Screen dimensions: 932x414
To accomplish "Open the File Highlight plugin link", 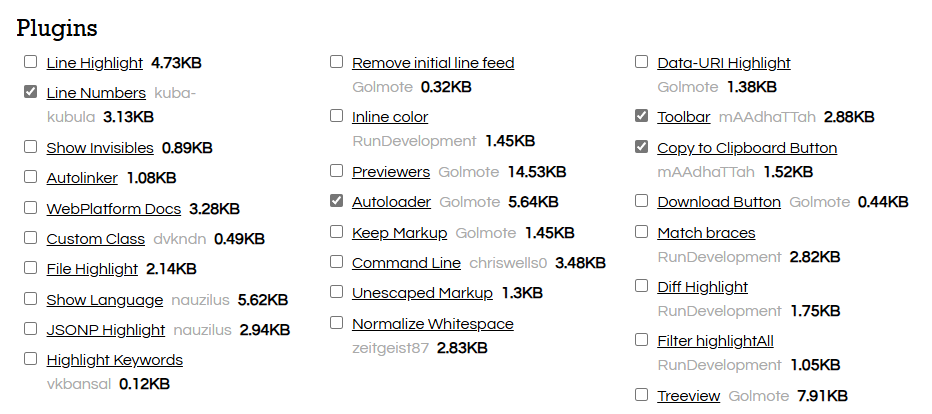I will (92, 269).
